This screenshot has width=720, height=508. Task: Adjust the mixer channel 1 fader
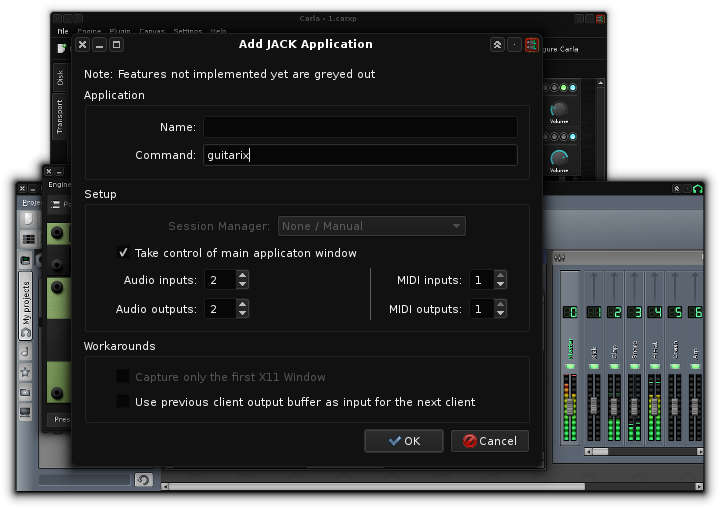(x=594, y=406)
